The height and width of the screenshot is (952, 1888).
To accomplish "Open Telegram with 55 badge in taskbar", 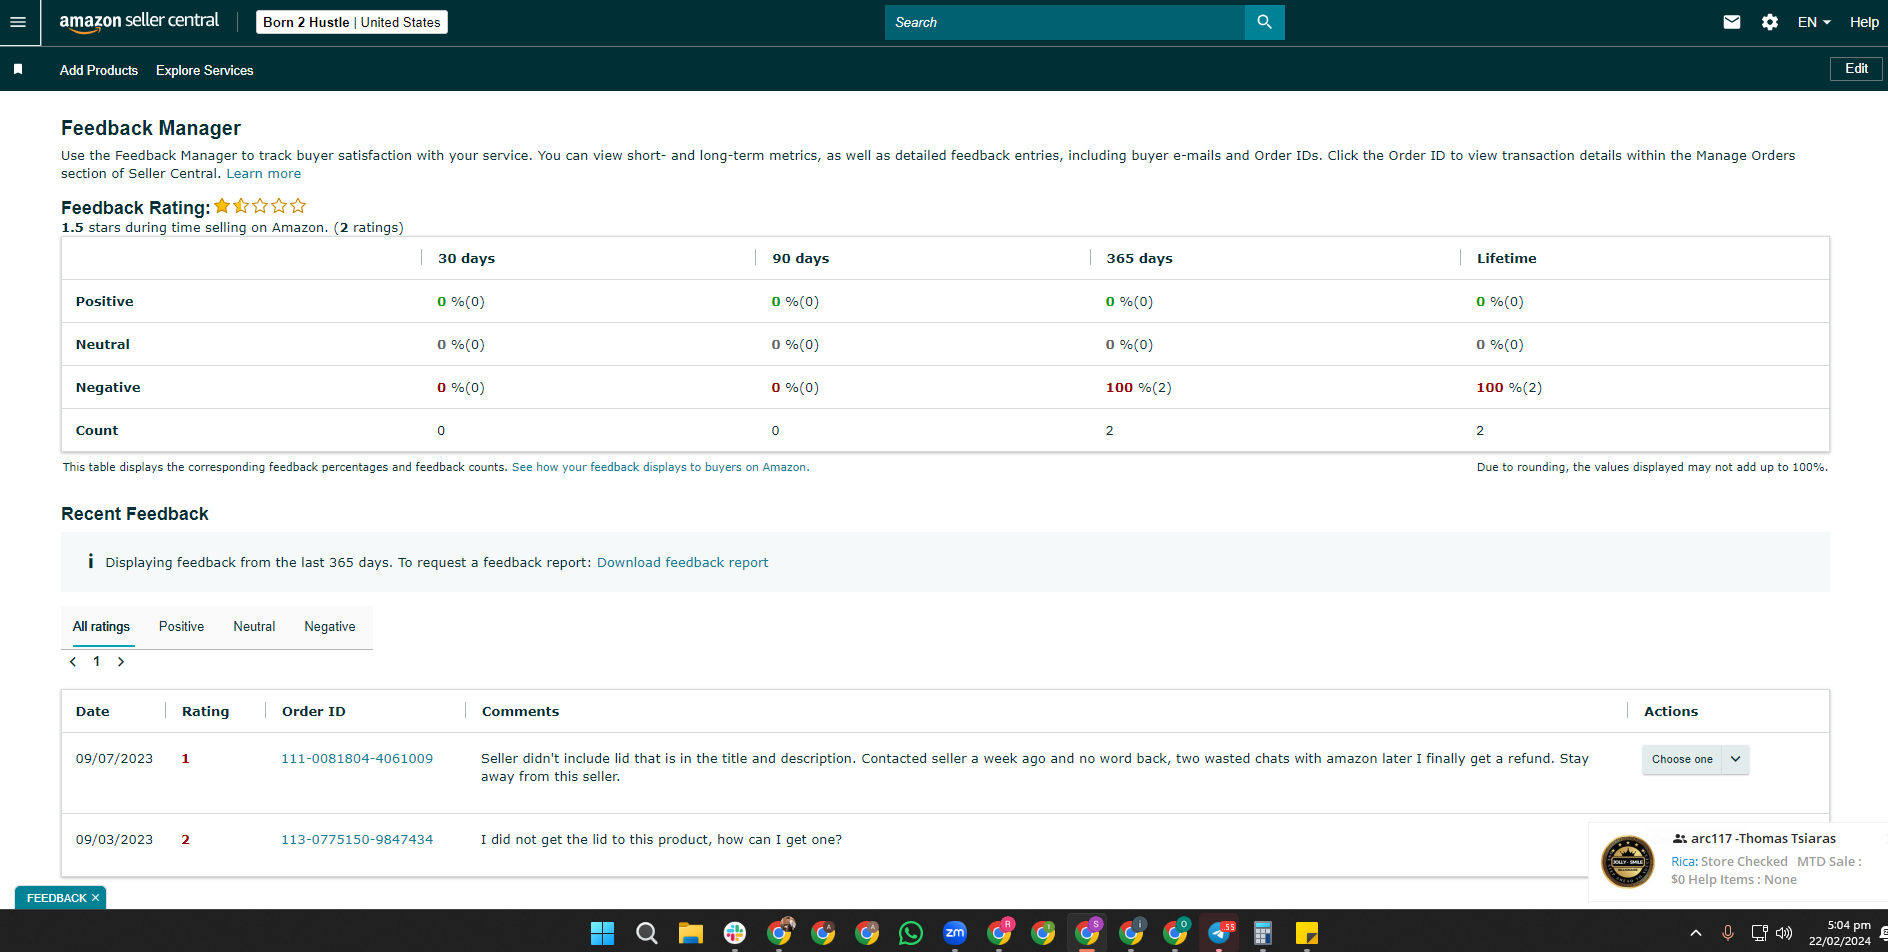I will click(1220, 933).
